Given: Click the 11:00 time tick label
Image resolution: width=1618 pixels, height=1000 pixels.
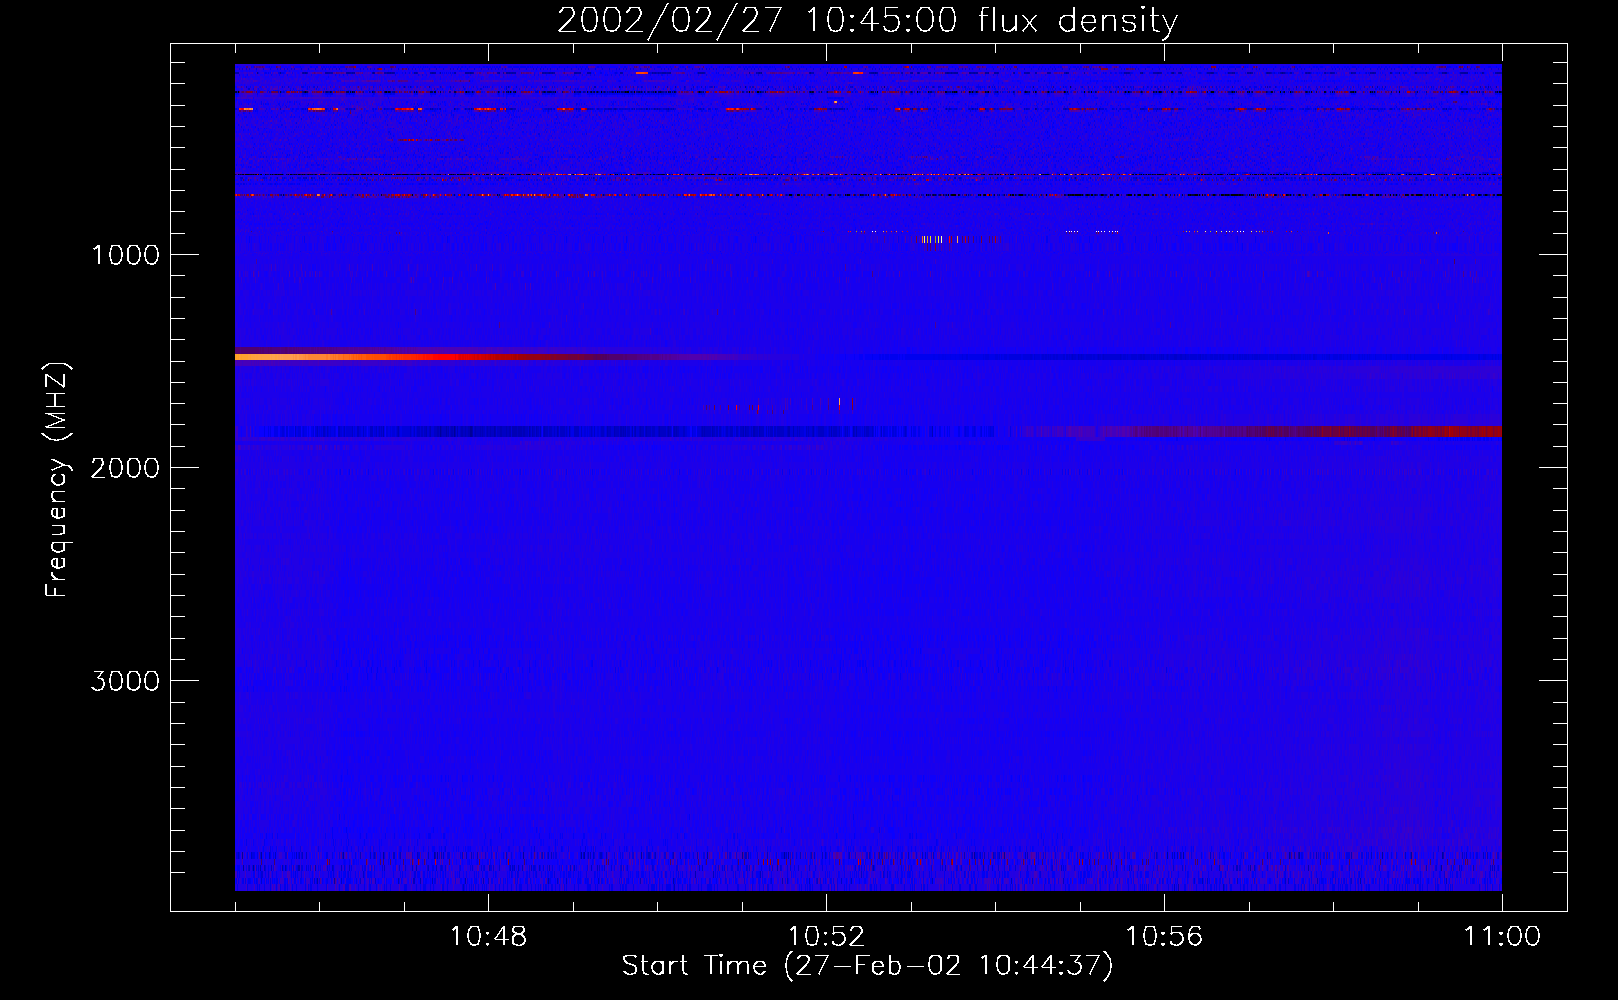Looking at the screenshot, I should click(x=1502, y=937).
